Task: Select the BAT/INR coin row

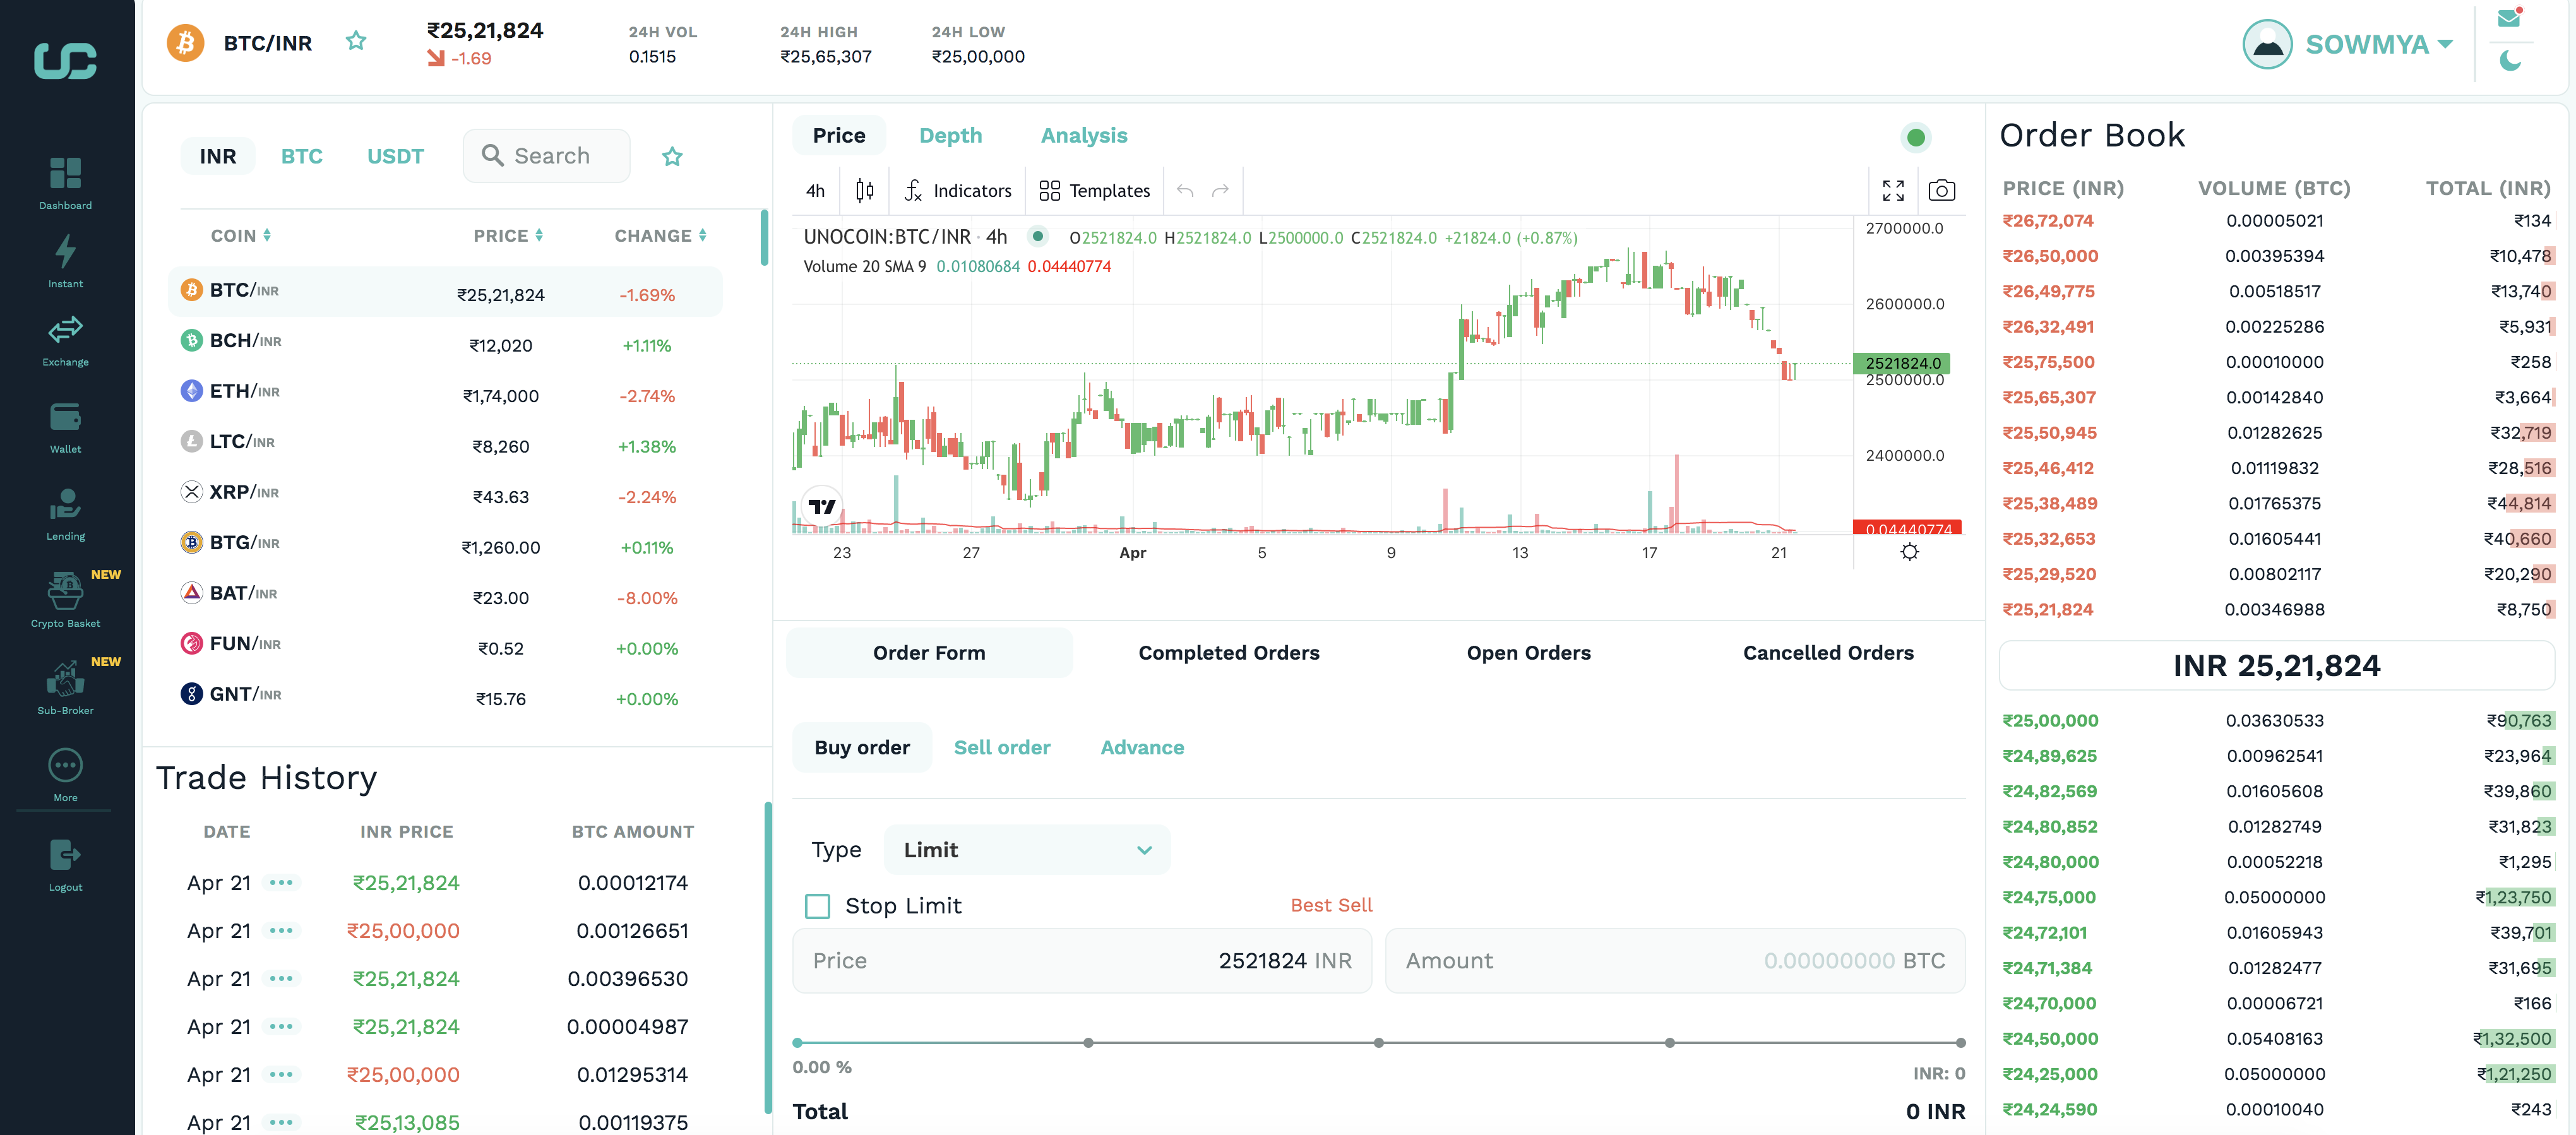Action: pos(446,595)
